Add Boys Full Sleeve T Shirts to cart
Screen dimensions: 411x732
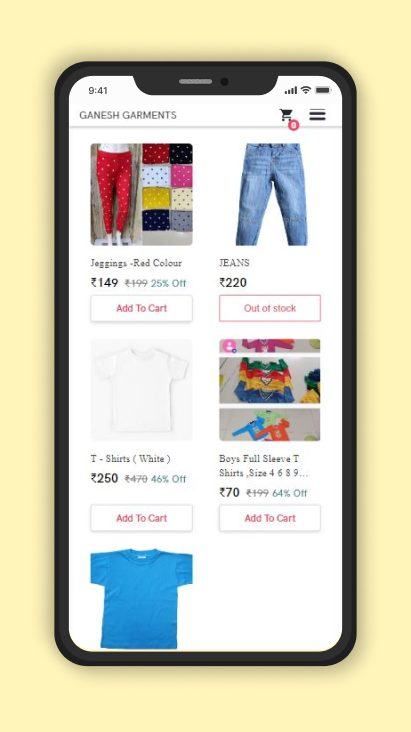tap(270, 518)
